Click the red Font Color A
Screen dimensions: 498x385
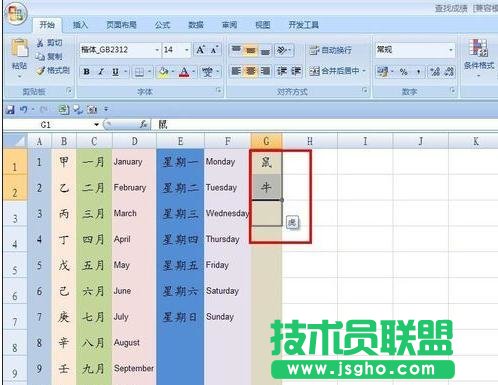coord(184,72)
